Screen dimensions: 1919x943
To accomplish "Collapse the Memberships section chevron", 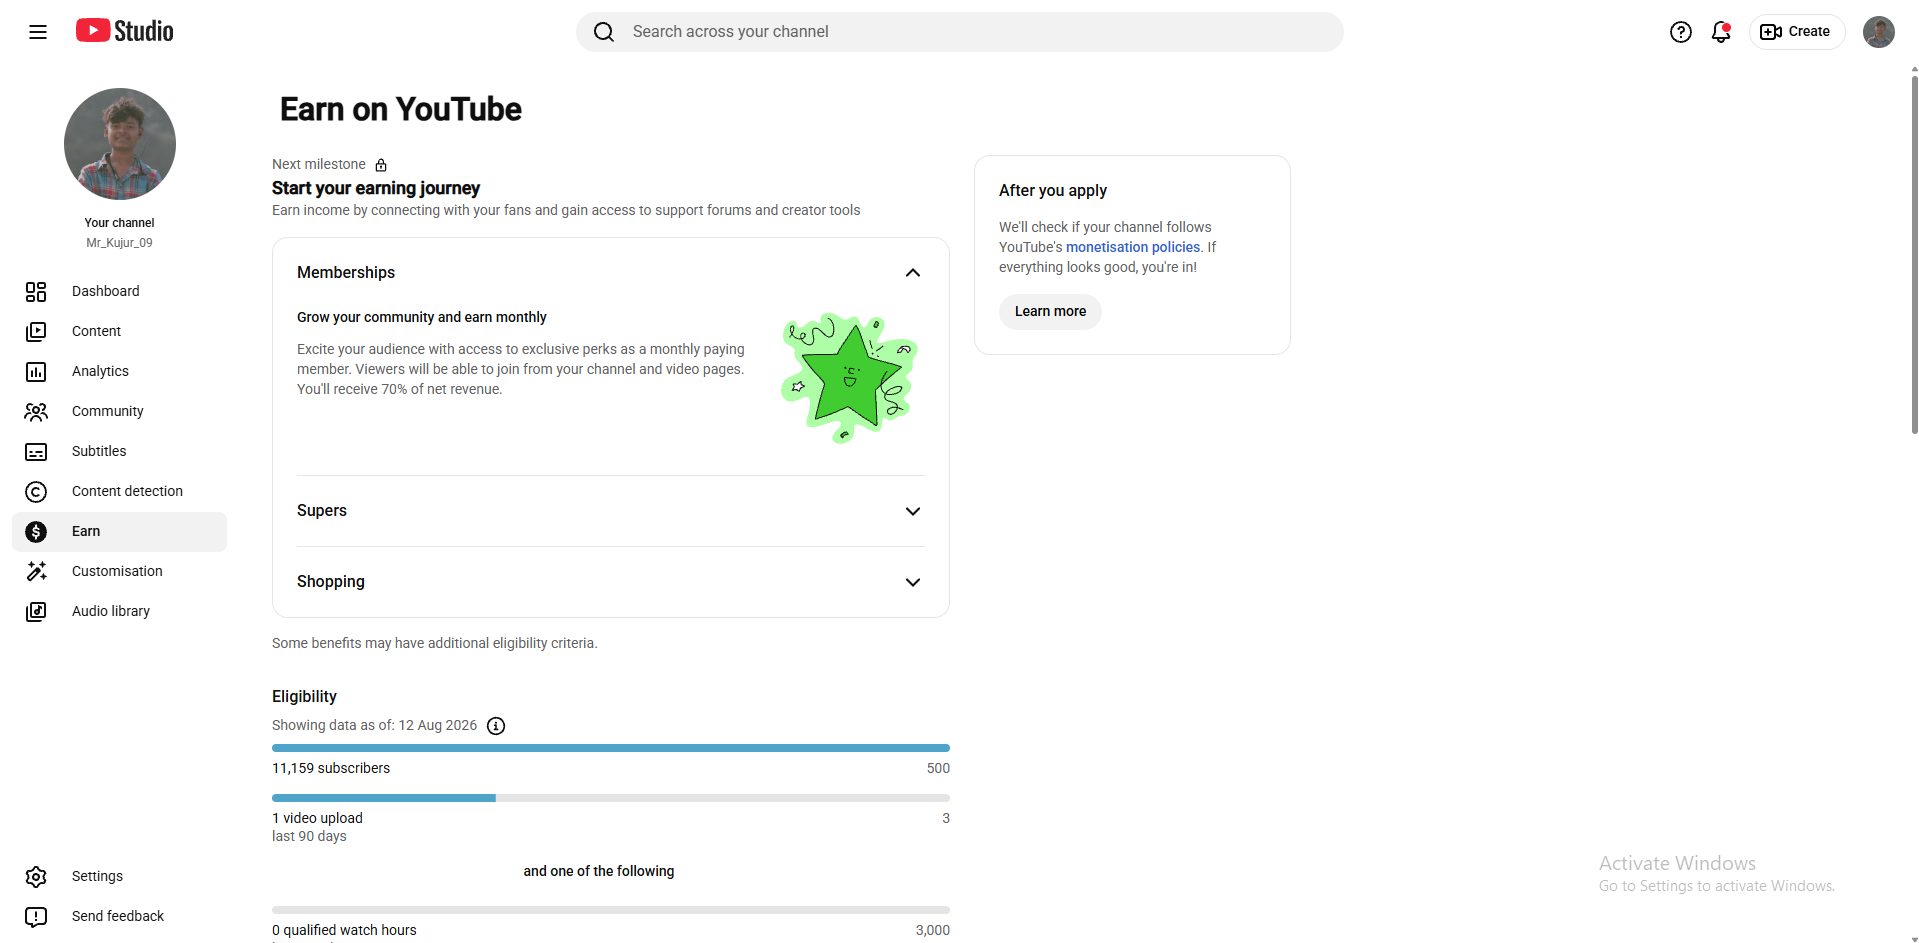I will tap(913, 273).
